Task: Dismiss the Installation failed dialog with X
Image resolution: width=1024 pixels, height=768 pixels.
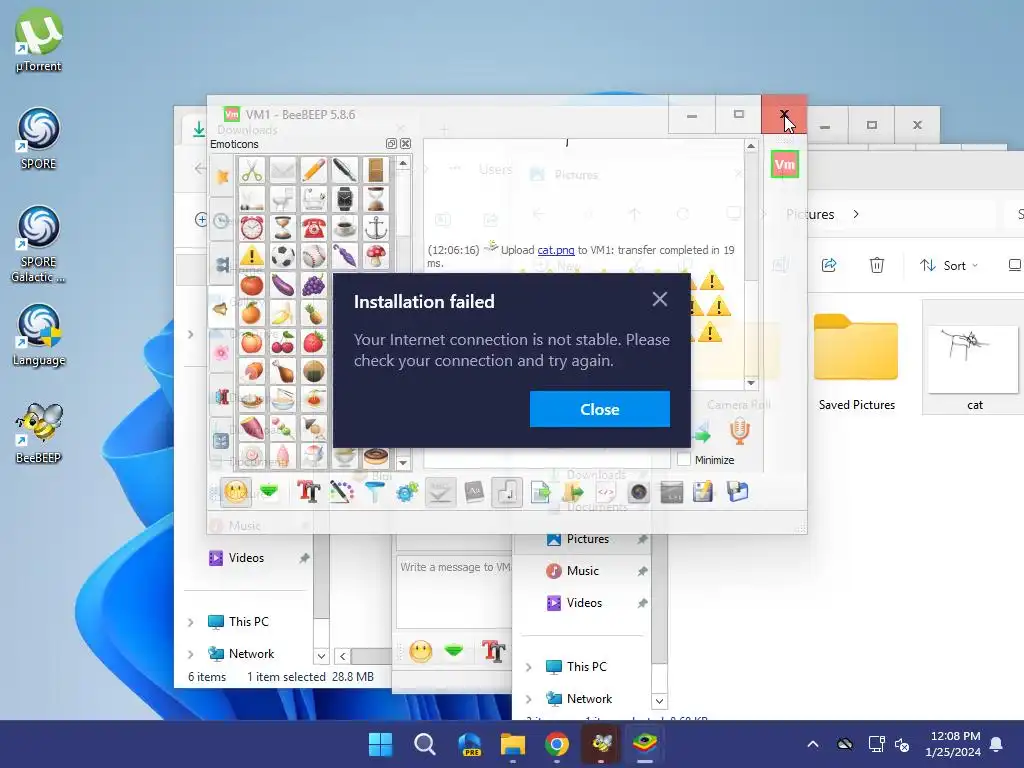Action: (x=660, y=299)
